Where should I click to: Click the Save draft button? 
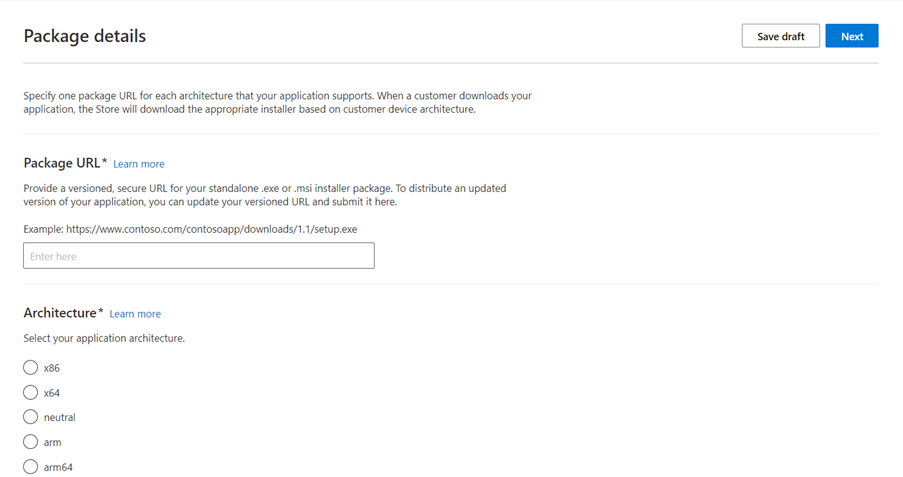pos(780,36)
